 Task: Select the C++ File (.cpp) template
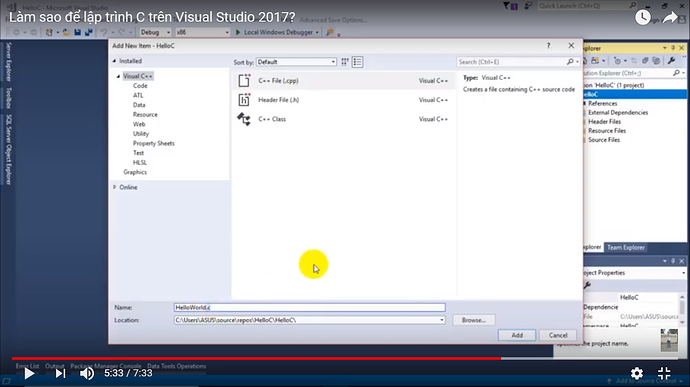click(x=343, y=81)
